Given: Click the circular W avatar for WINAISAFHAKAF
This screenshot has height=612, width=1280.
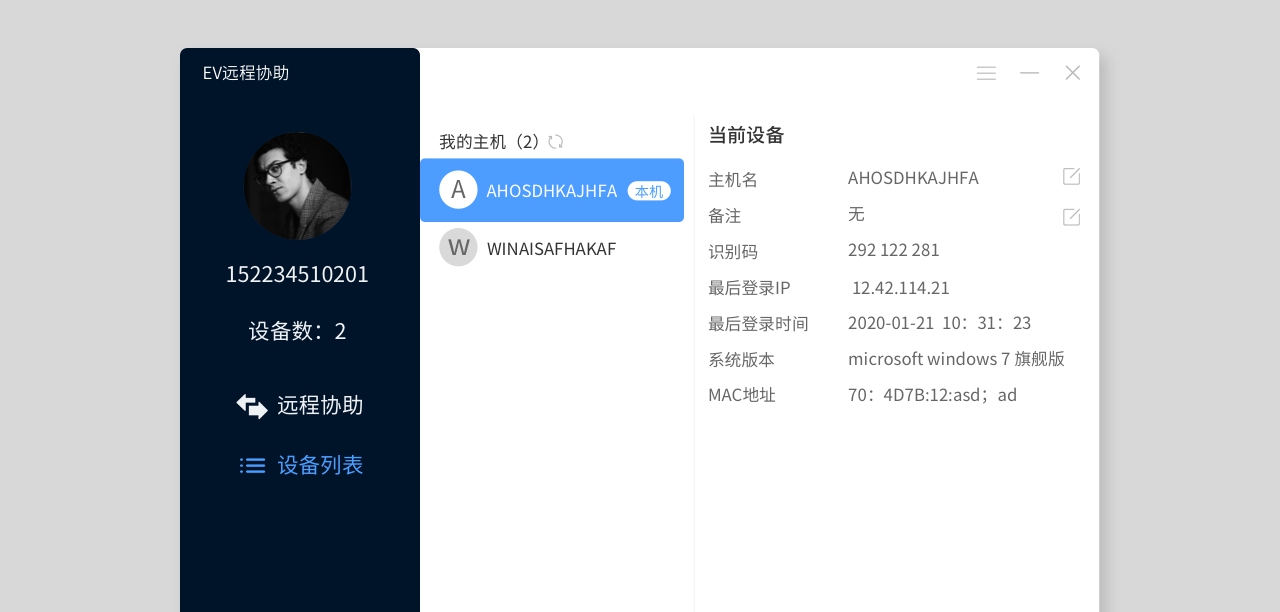Looking at the screenshot, I should (458, 247).
